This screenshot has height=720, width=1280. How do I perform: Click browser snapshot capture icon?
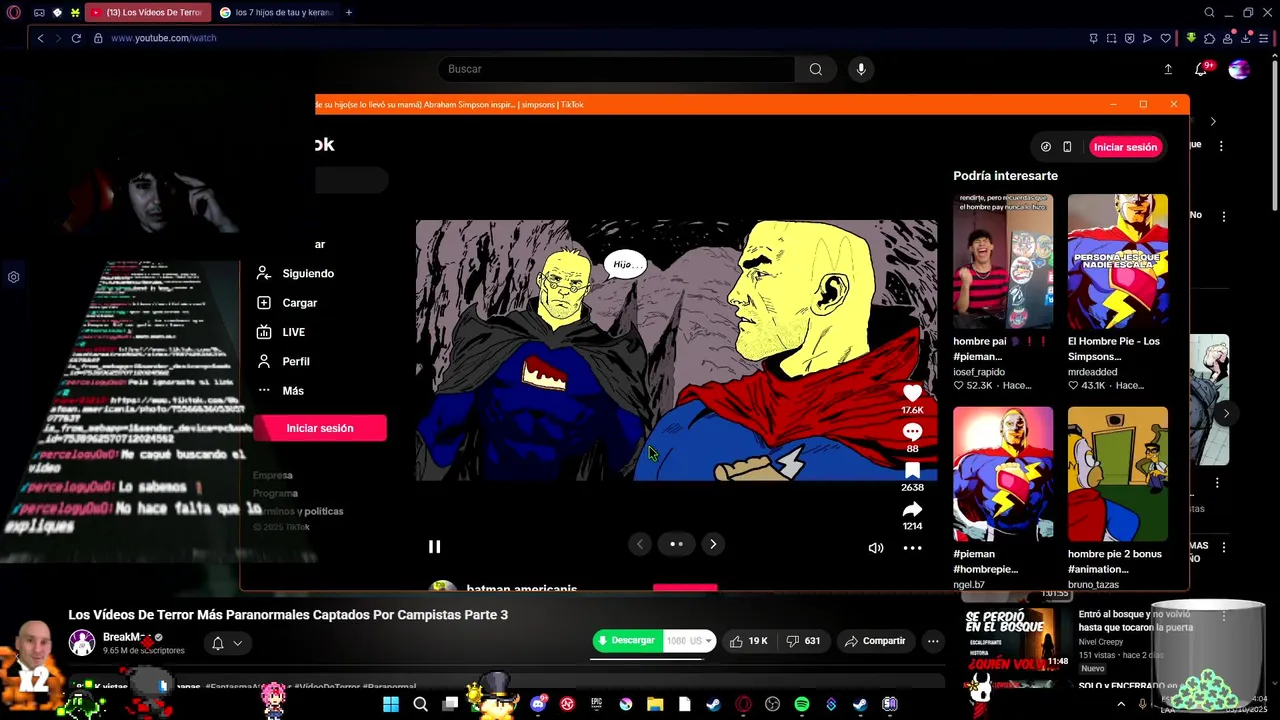(x=1111, y=38)
